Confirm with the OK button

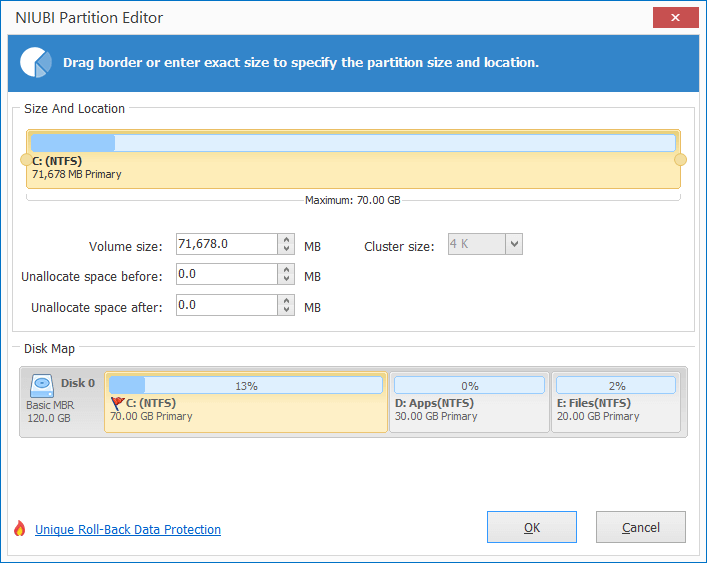pos(532,527)
